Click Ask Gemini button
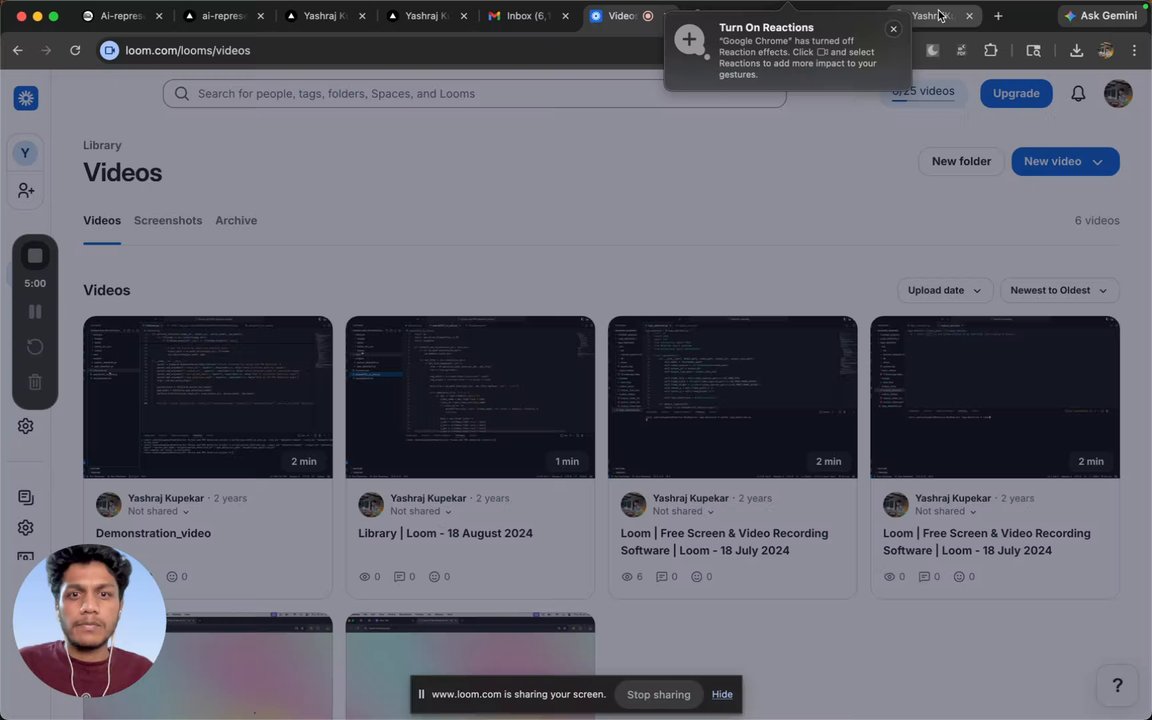The width and height of the screenshot is (1152, 720). coord(1101,15)
